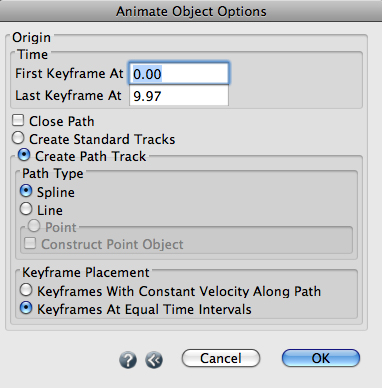Tick the Construct Point Object checkbox
The width and height of the screenshot is (382, 388).
pyautogui.click(x=30, y=243)
